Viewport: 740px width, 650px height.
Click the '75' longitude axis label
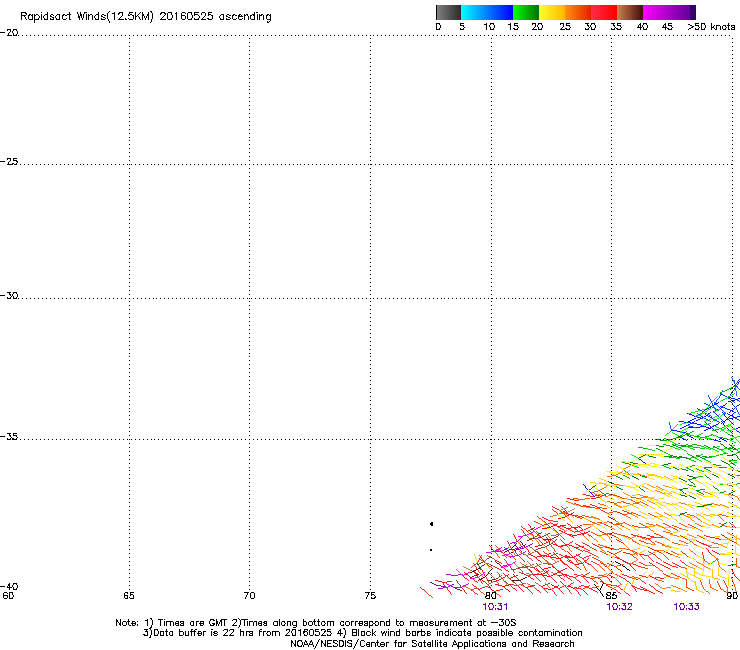[370, 596]
